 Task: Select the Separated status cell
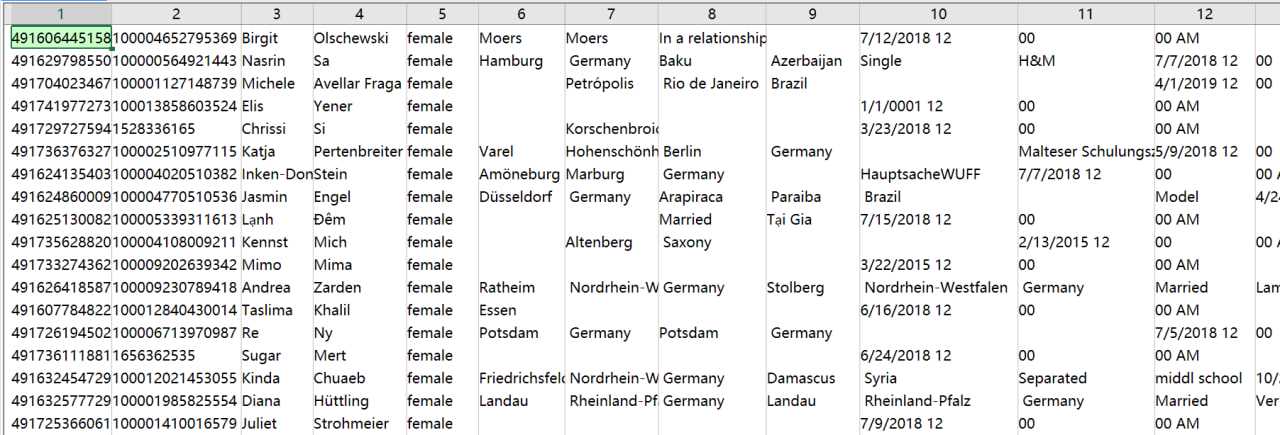pyautogui.click(x=1084, y=378)
